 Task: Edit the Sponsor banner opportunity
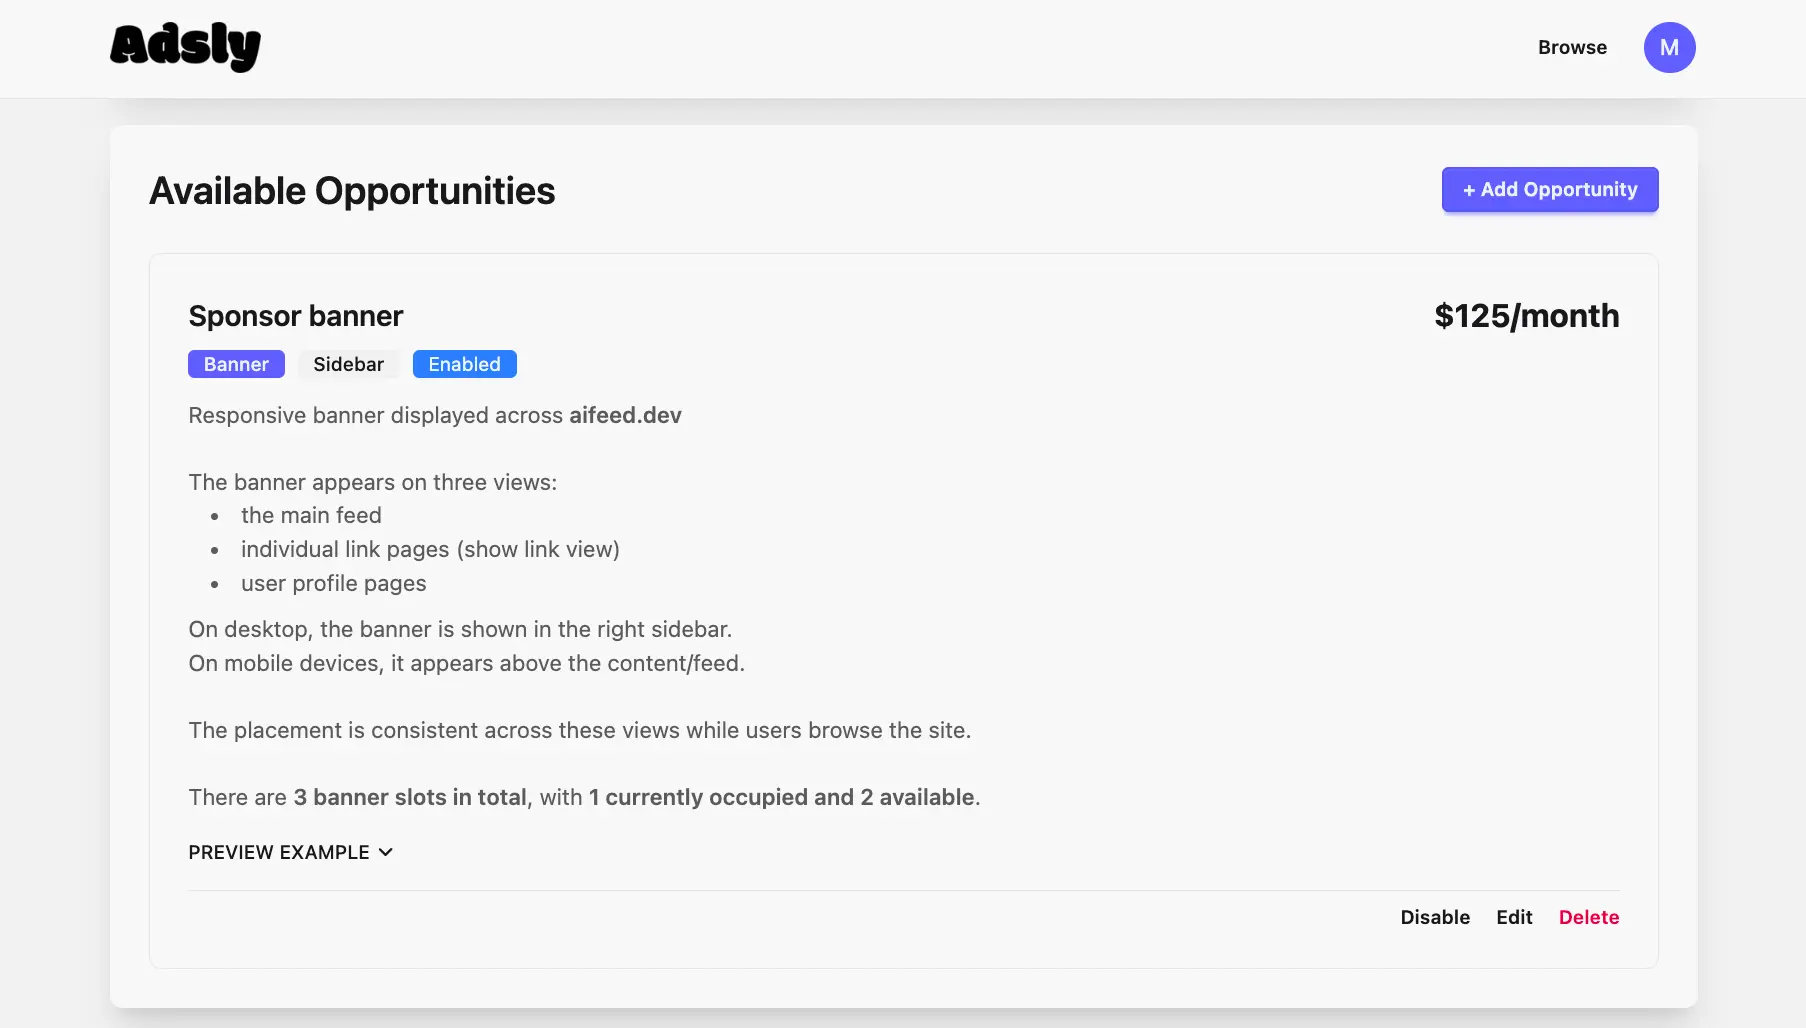[x=1514, y=917]
